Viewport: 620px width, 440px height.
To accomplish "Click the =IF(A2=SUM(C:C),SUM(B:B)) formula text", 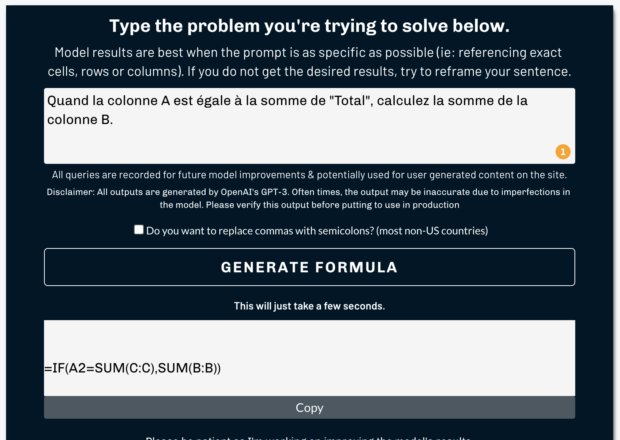I will [132, 369].
